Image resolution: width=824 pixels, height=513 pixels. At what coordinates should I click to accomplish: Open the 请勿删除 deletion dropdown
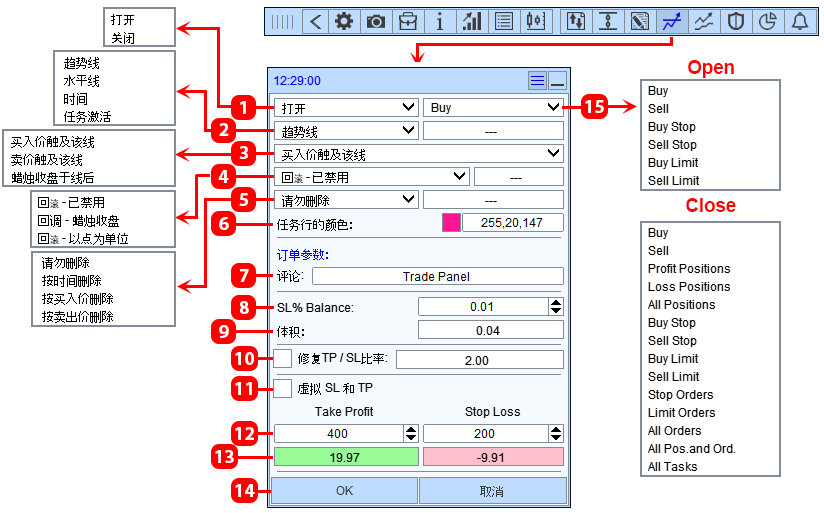(346, 200)
